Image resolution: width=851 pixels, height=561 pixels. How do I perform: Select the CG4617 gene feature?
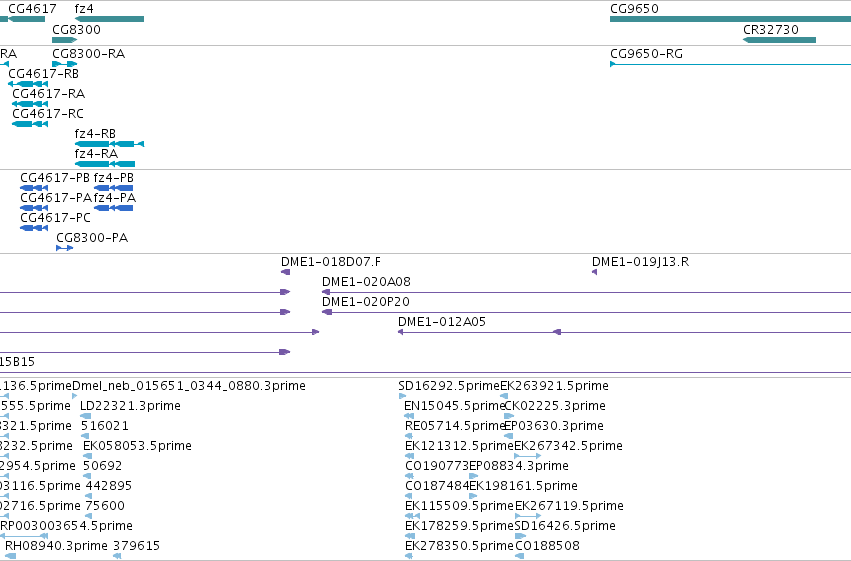pos(27,19)
